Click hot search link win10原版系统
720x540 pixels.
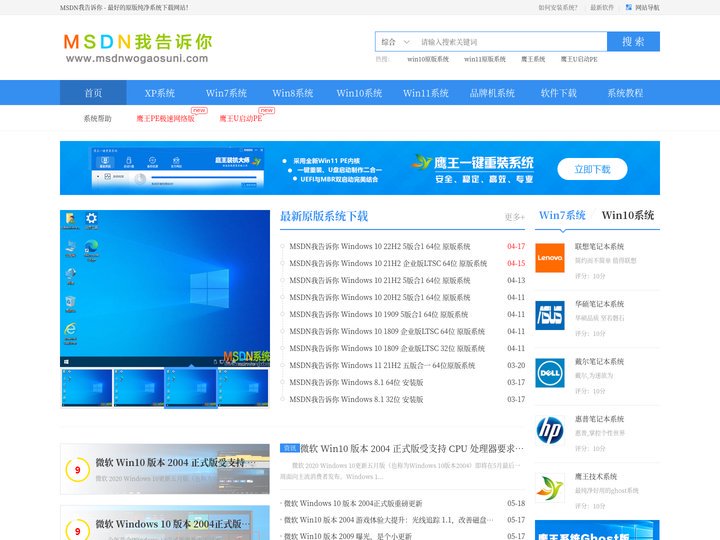[428, 59]
